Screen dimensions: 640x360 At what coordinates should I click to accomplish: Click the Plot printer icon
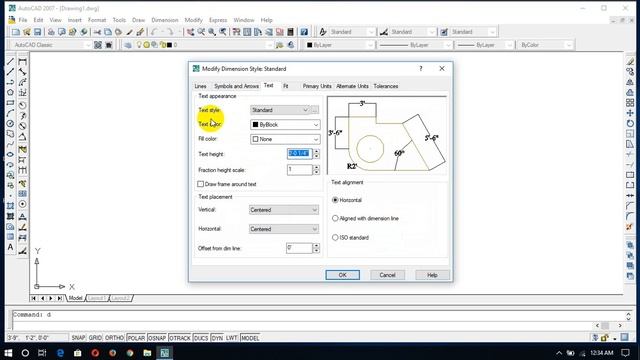pyautogui.click(x=51, y=32)
